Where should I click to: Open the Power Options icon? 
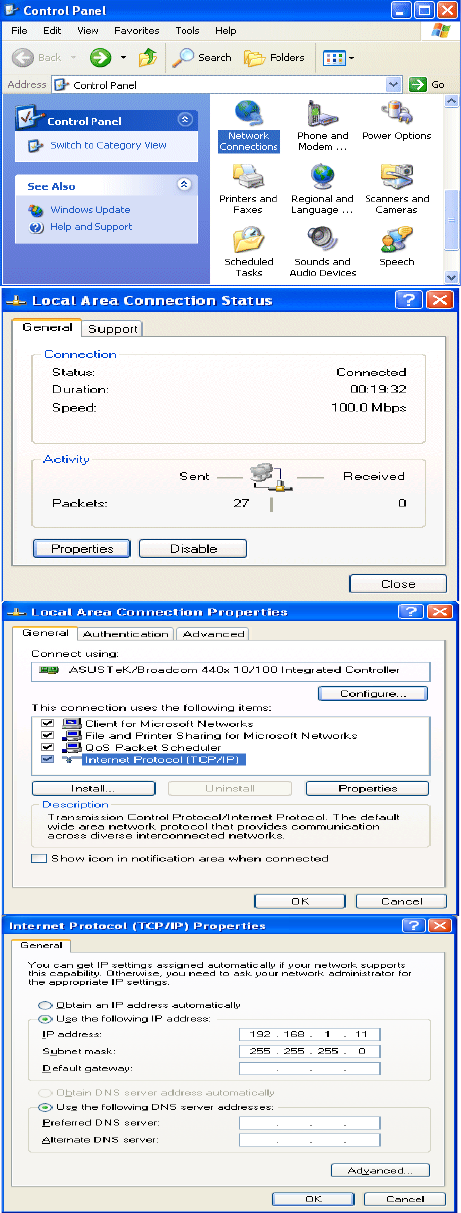(x=396, y=121)
